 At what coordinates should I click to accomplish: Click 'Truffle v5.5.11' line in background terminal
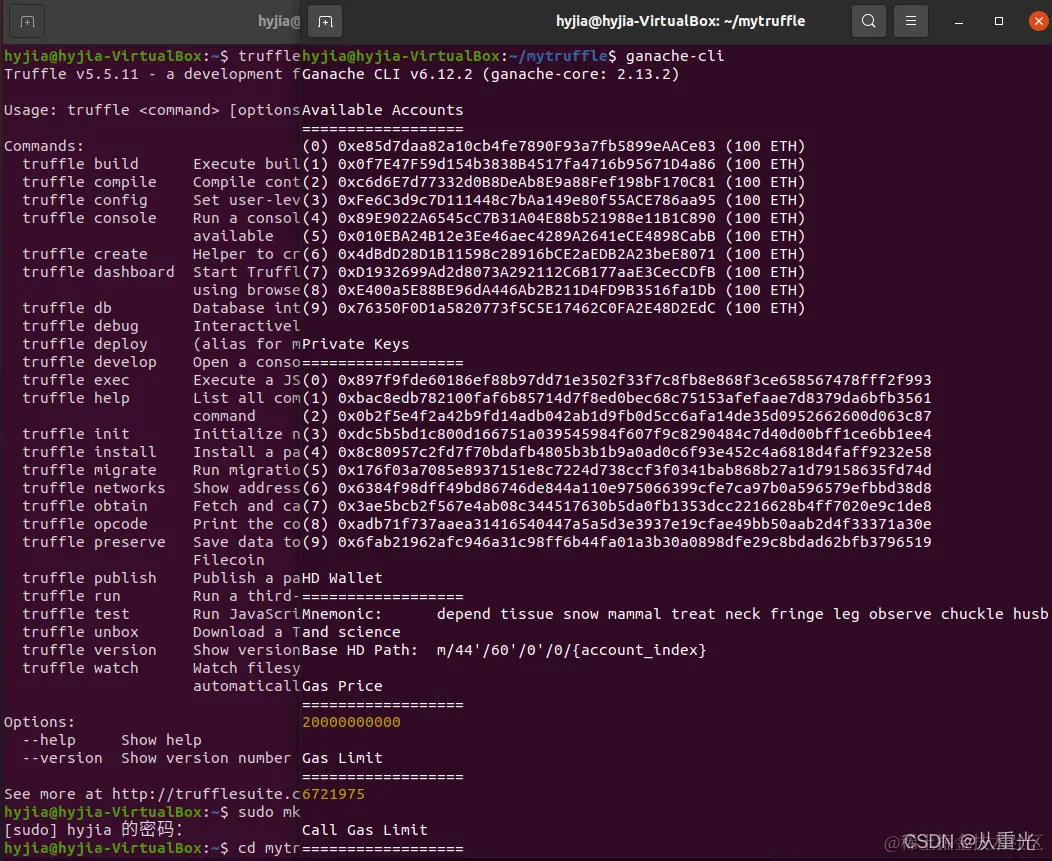[152, 74]
